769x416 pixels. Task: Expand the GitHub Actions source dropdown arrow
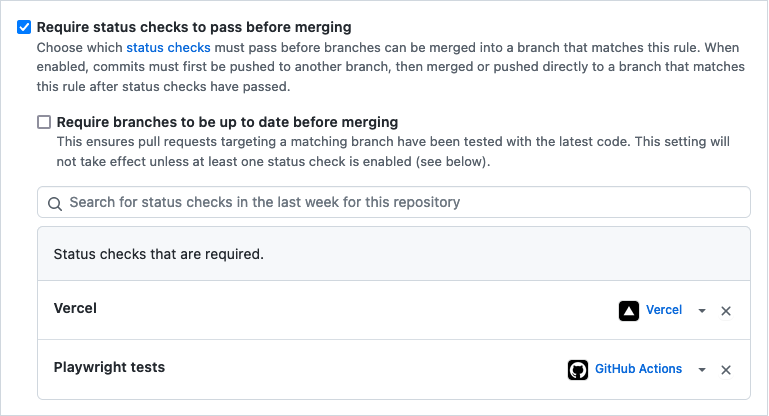[x=702, y=370]
